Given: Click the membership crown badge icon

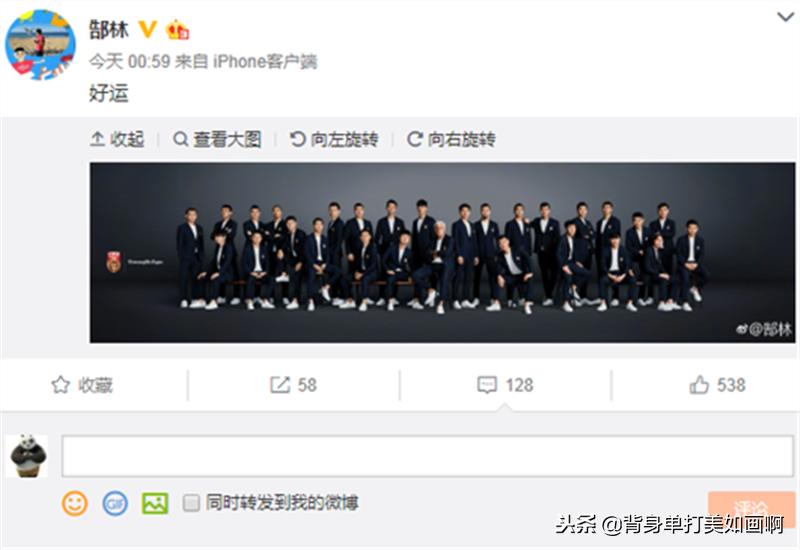Looking at the screenshot, I should click(x=177, y=30).
